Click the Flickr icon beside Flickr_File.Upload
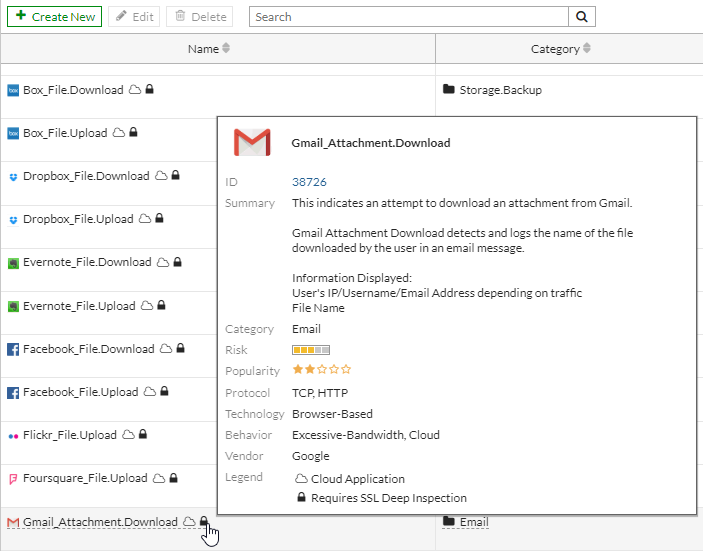The image size is (703, 551). click(13, 436)
